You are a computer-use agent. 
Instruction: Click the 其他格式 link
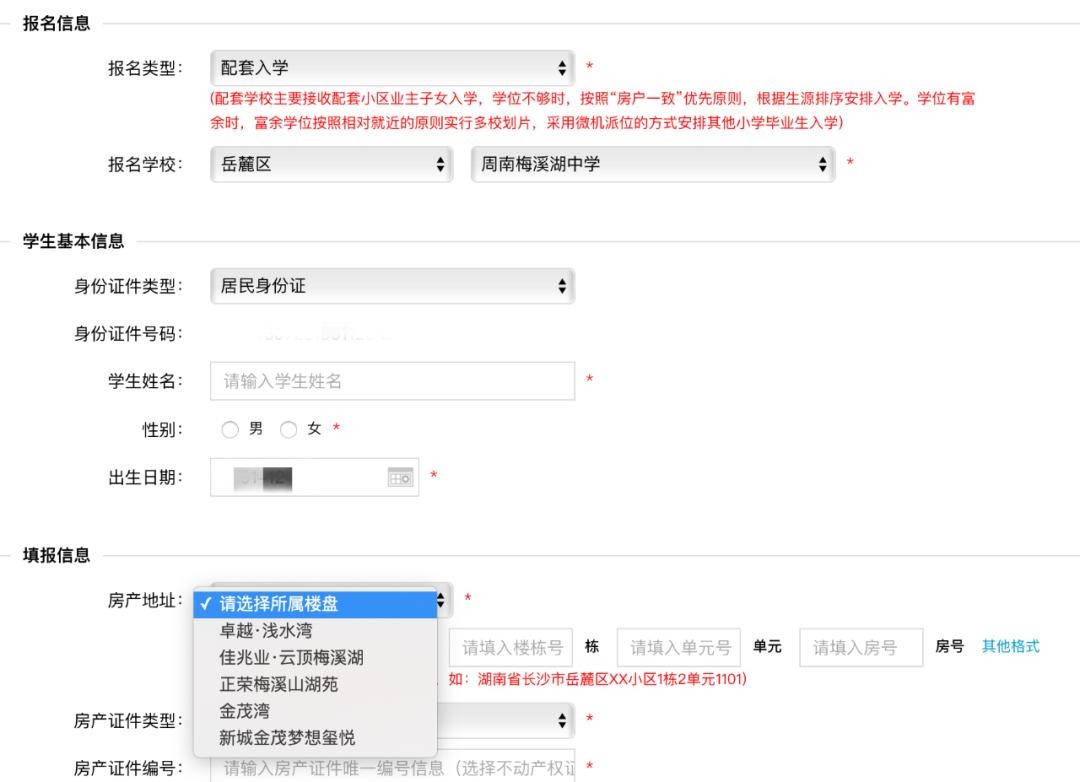click(x=1010, y=647)
